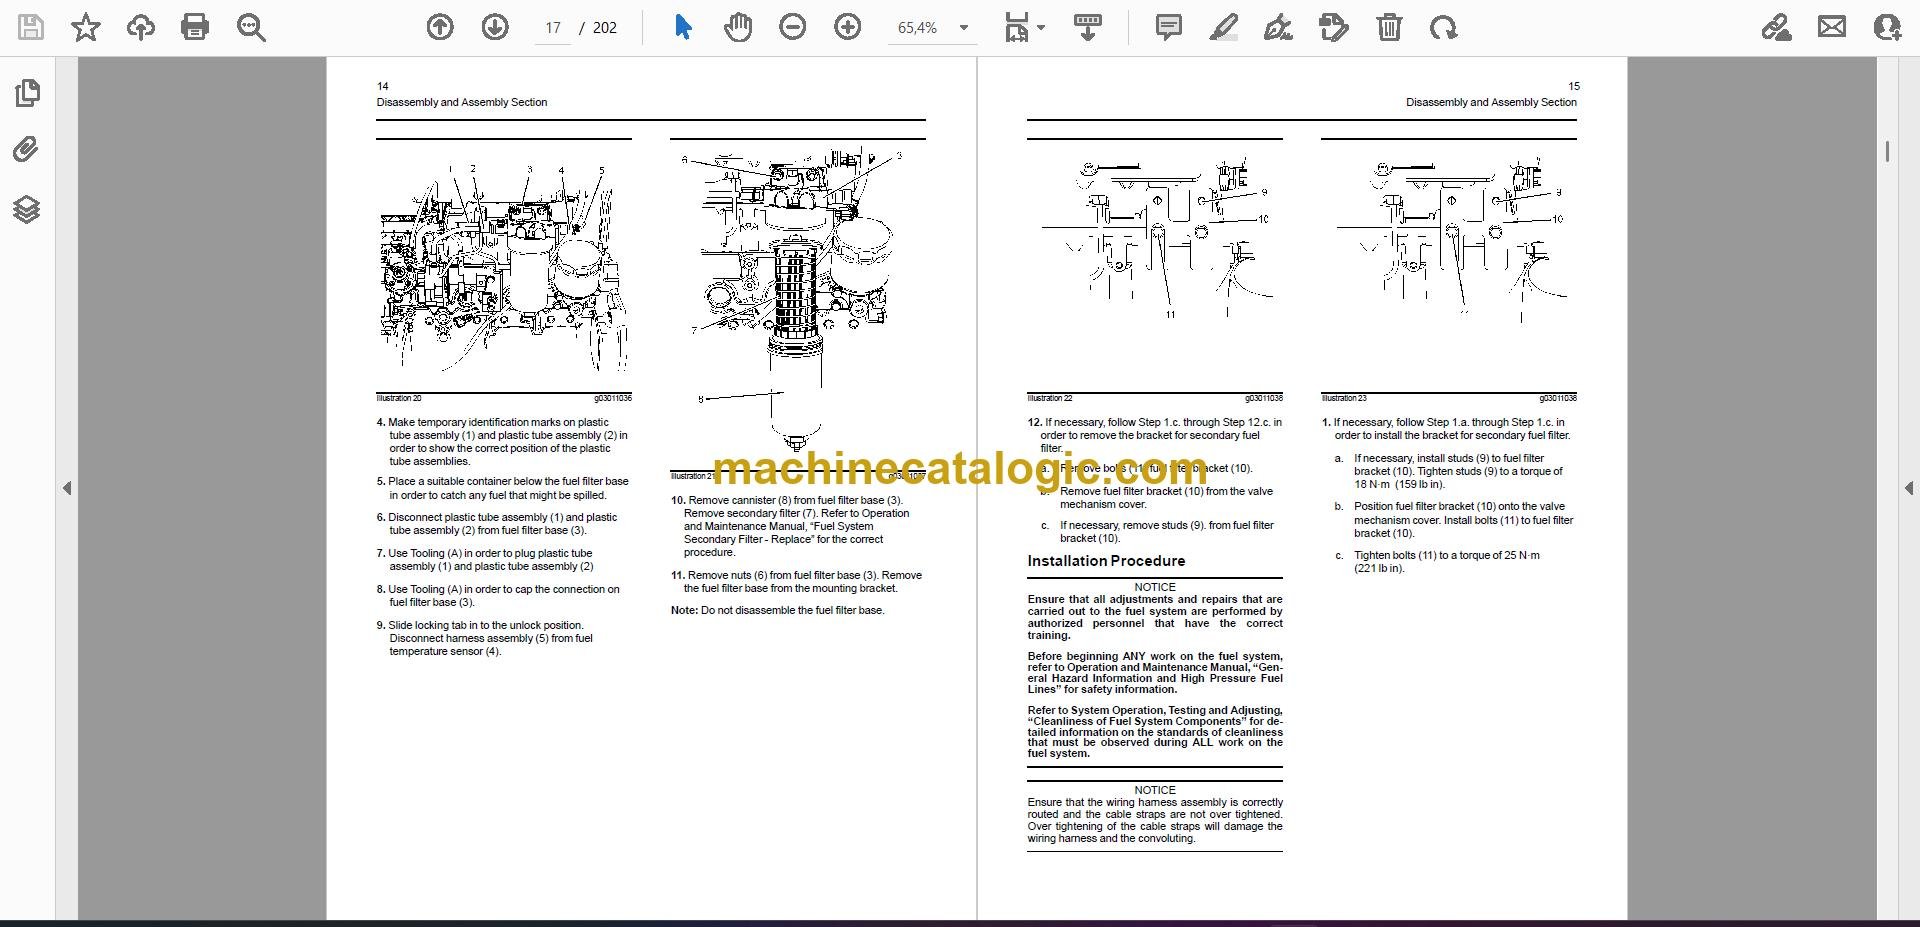
Task: Go to next page arrow
Action: click(495, 27)
